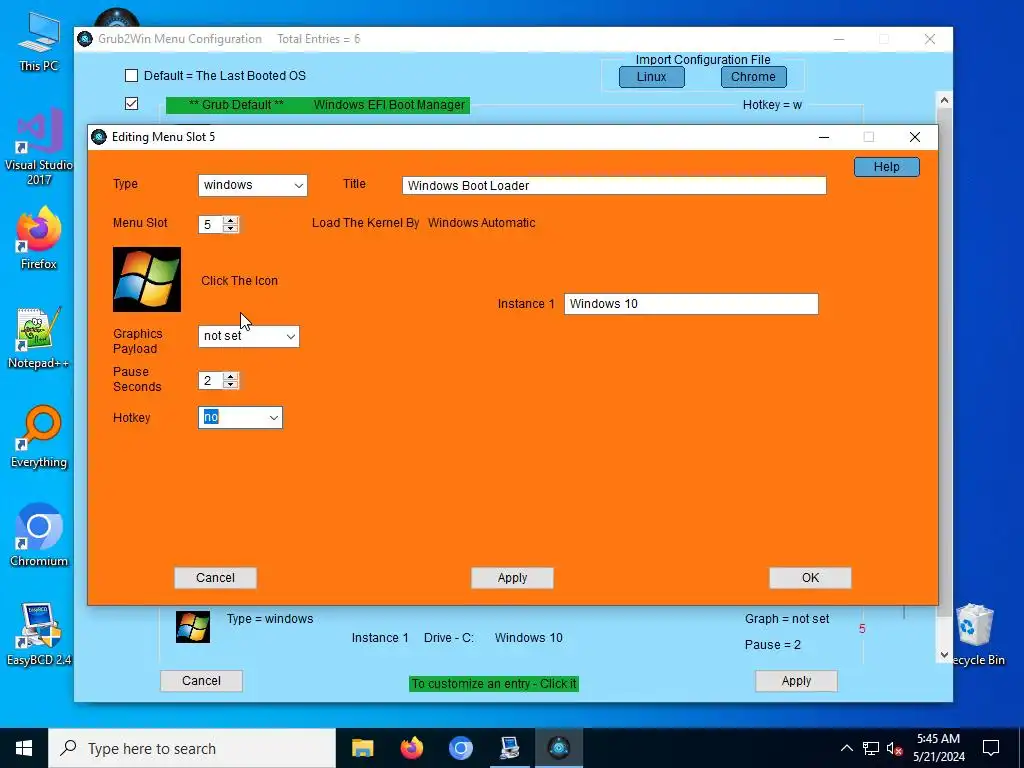Close the Editing Menu Slot 5 dialog
Viewport: 1024px width, 768px height.
(x=914, y=136)
